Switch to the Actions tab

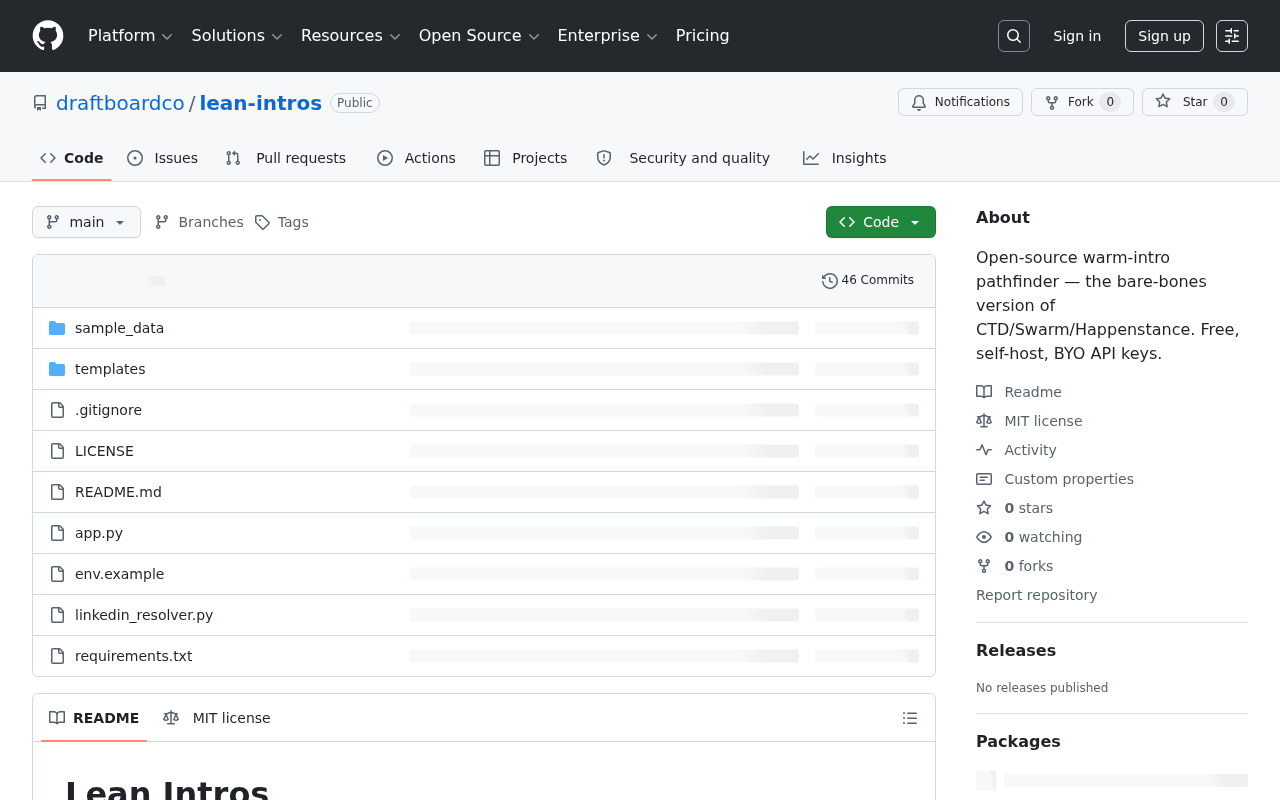click(x=416, y=158)
